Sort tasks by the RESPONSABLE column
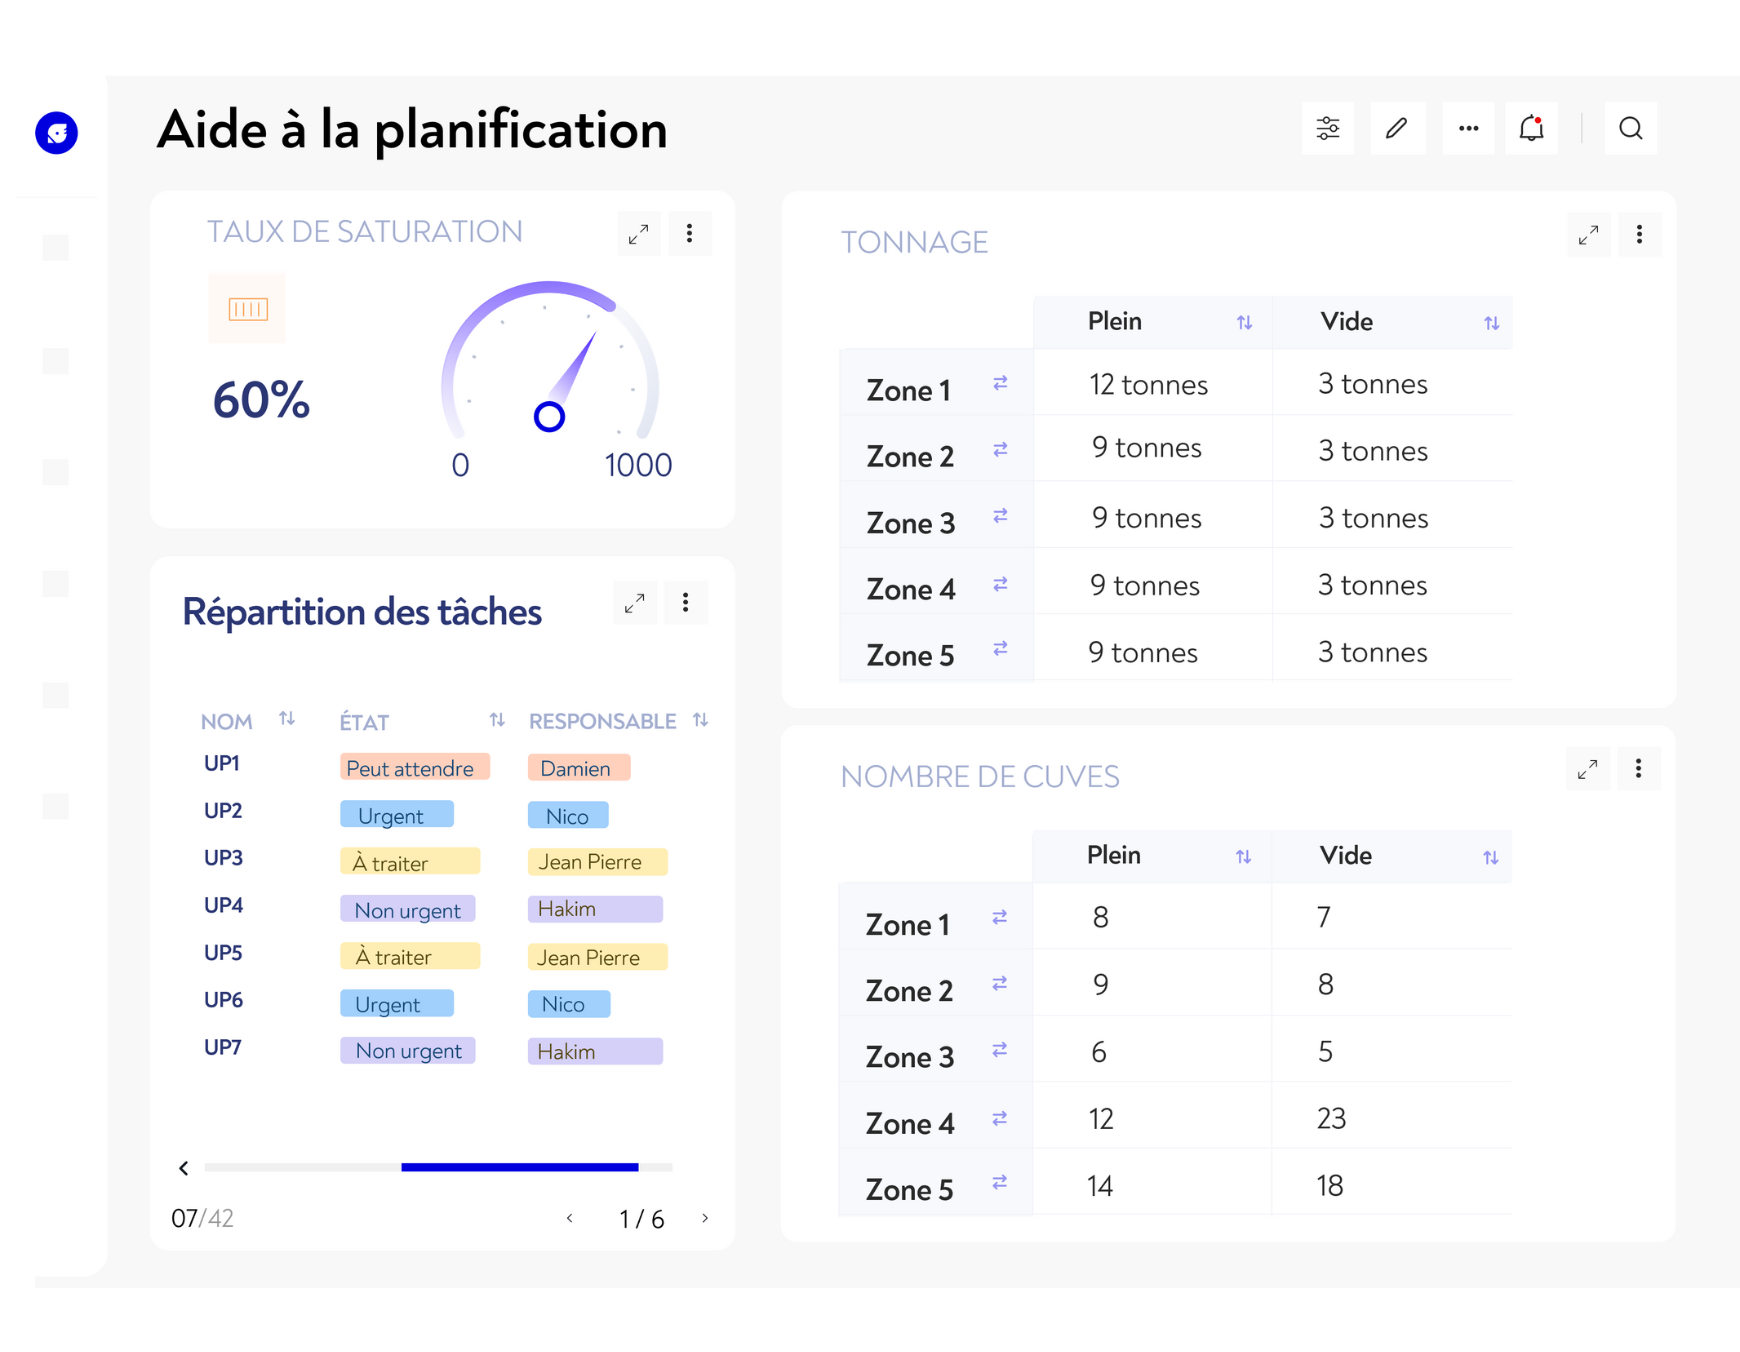 [x=701, y=720]
